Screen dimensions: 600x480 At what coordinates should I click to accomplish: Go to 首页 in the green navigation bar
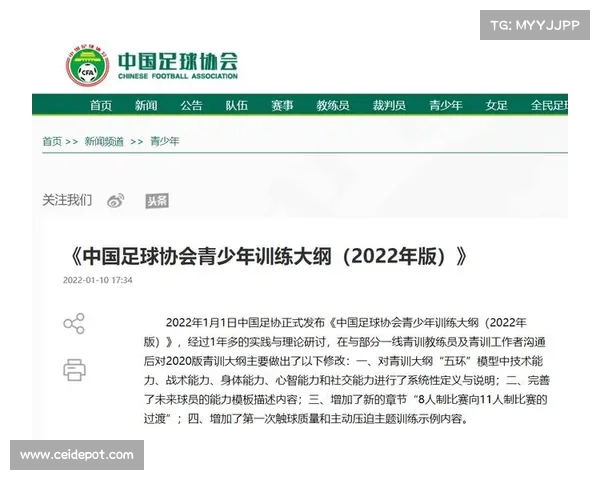coord(101,105)
